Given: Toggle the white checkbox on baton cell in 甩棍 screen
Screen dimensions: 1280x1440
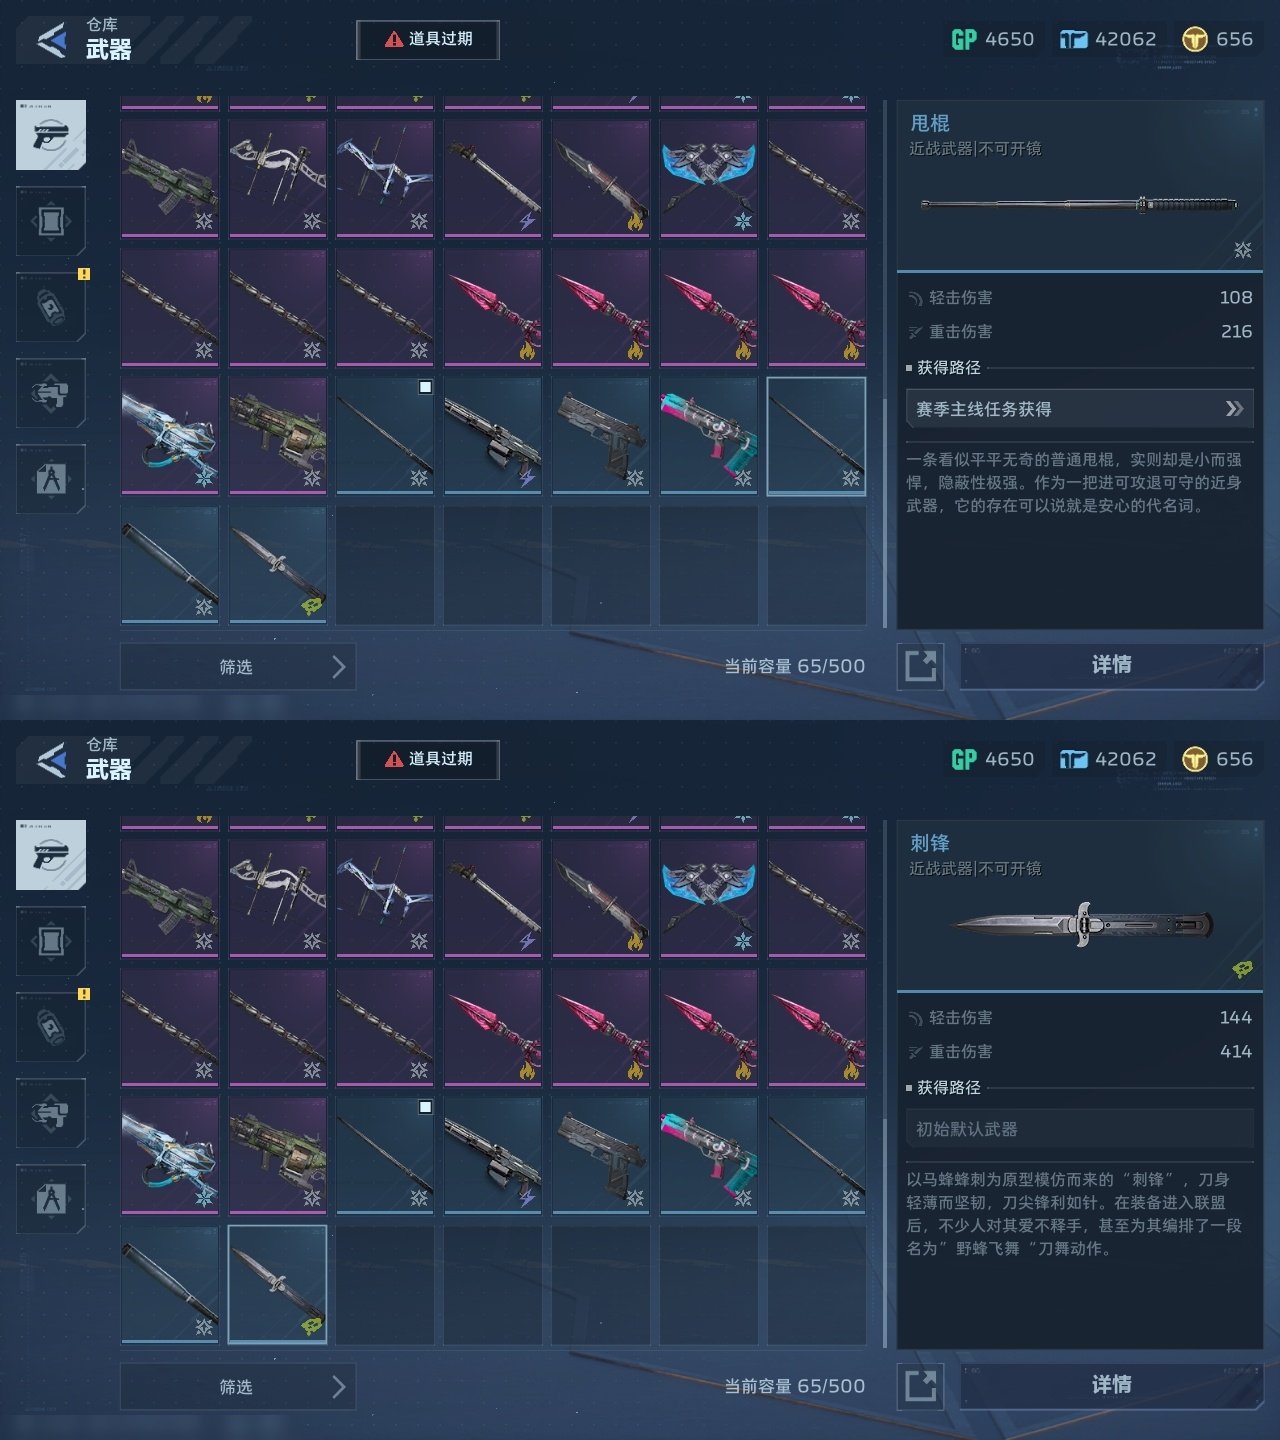Looking at the screenshot, I should (x=425, y=387).
